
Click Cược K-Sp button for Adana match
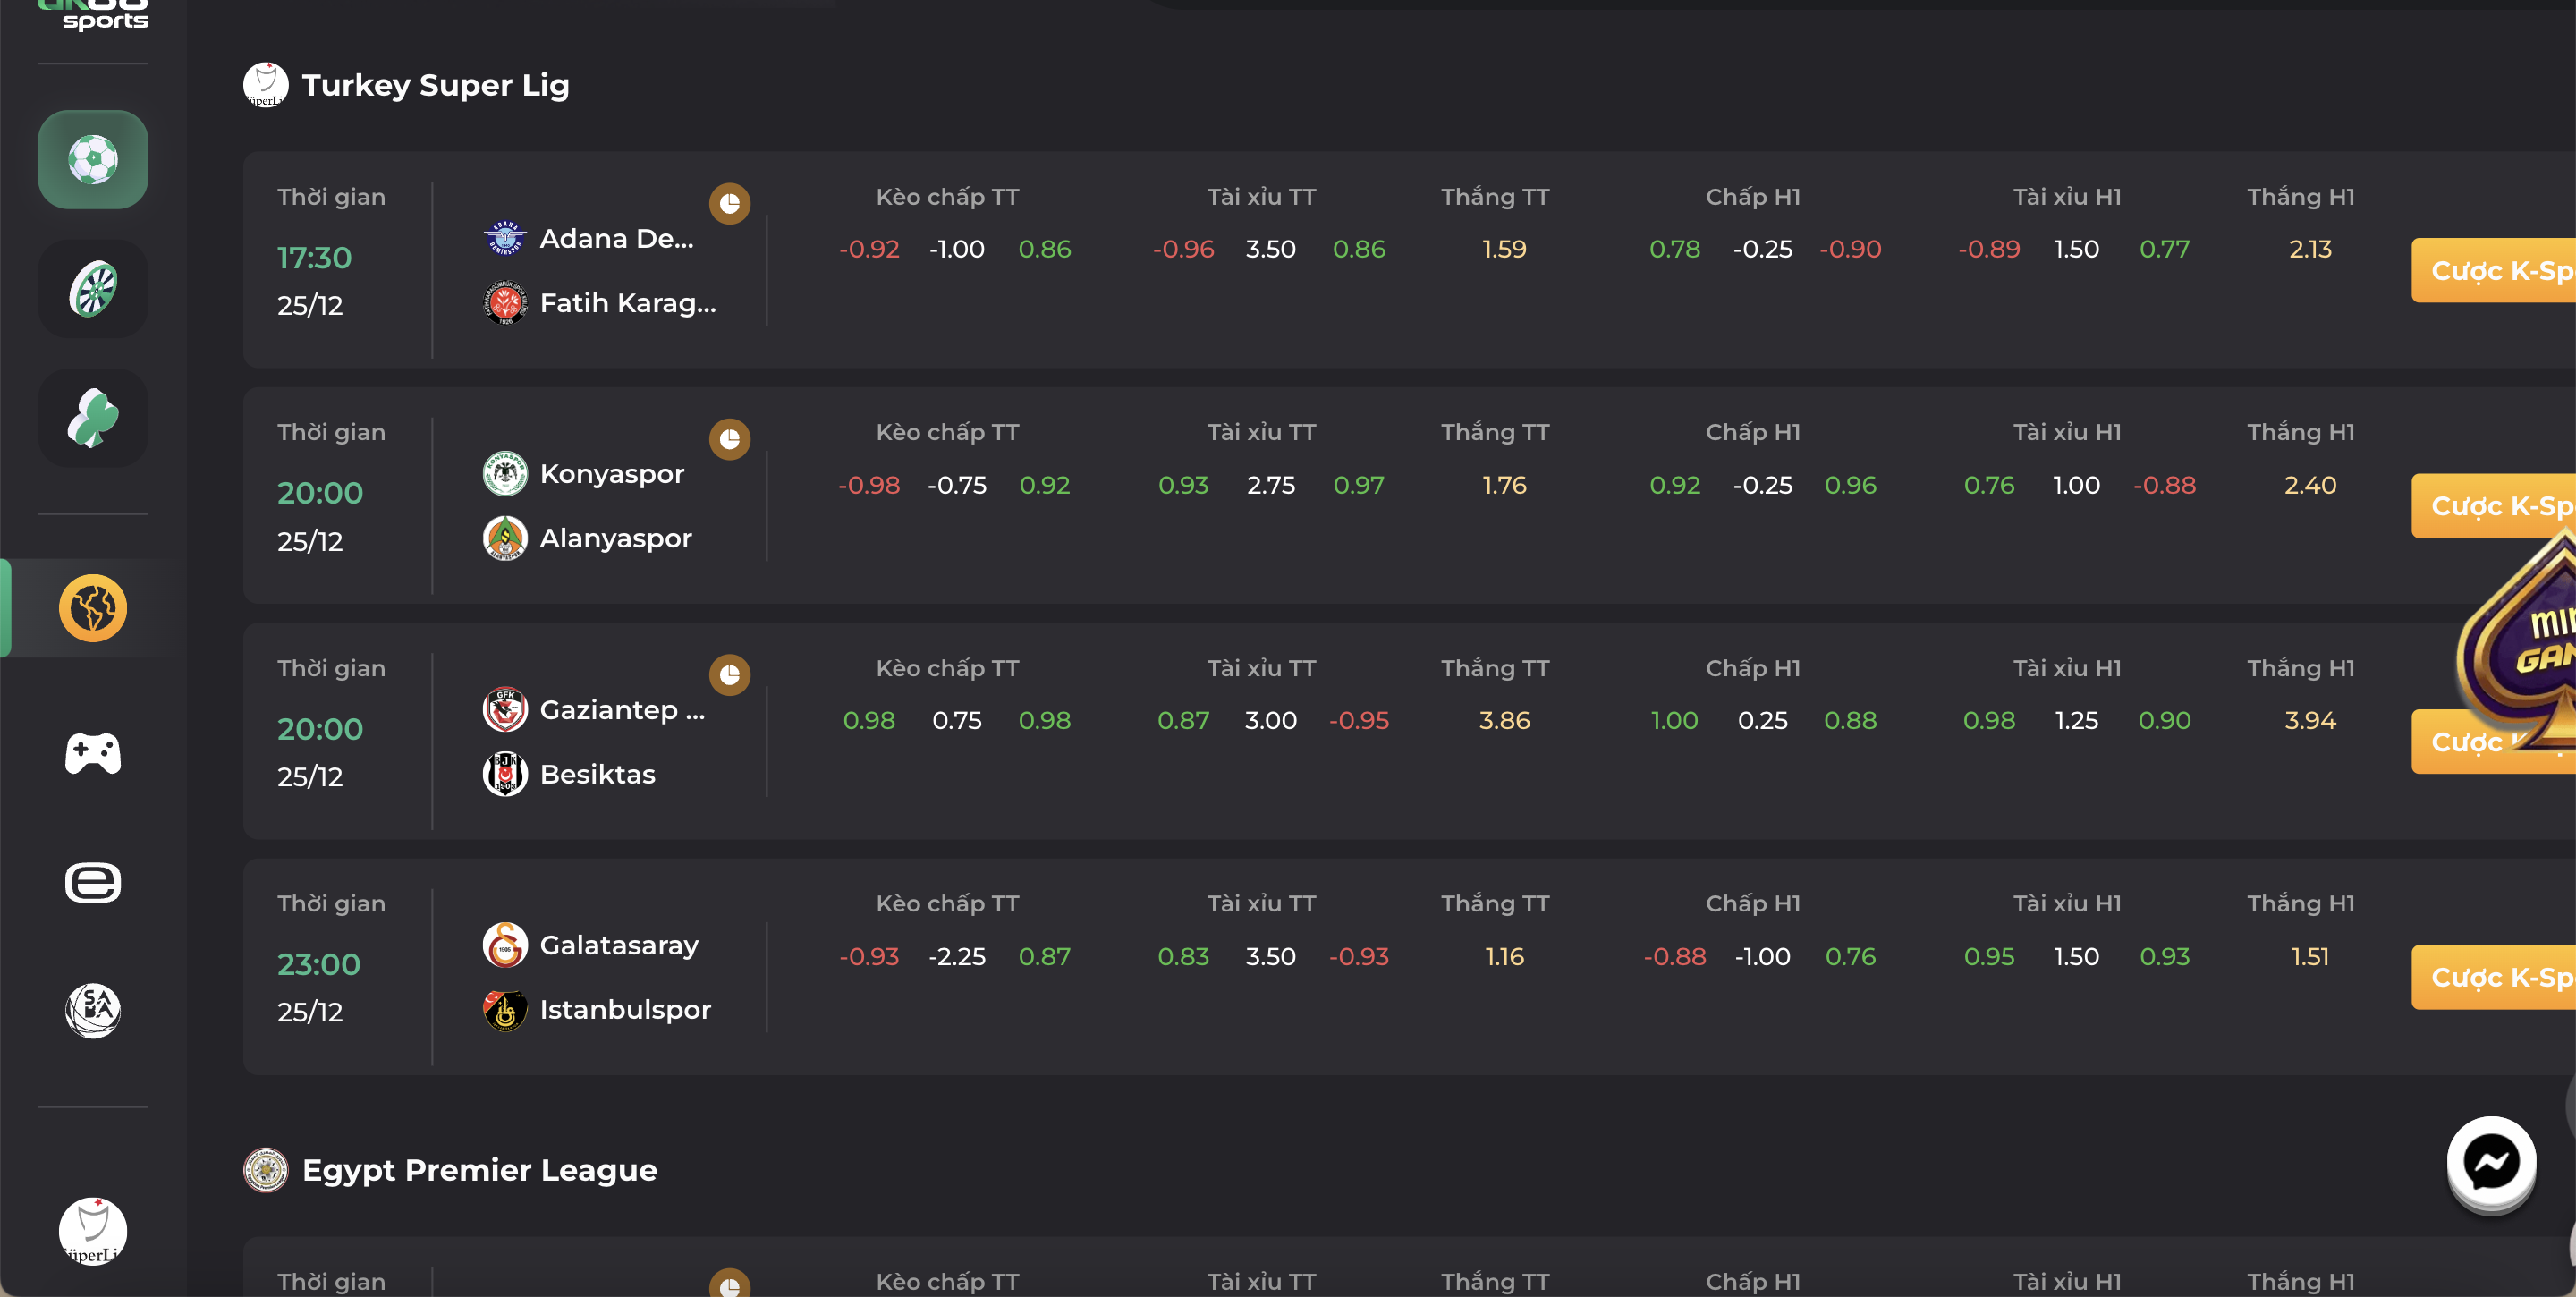point(2493,270)
